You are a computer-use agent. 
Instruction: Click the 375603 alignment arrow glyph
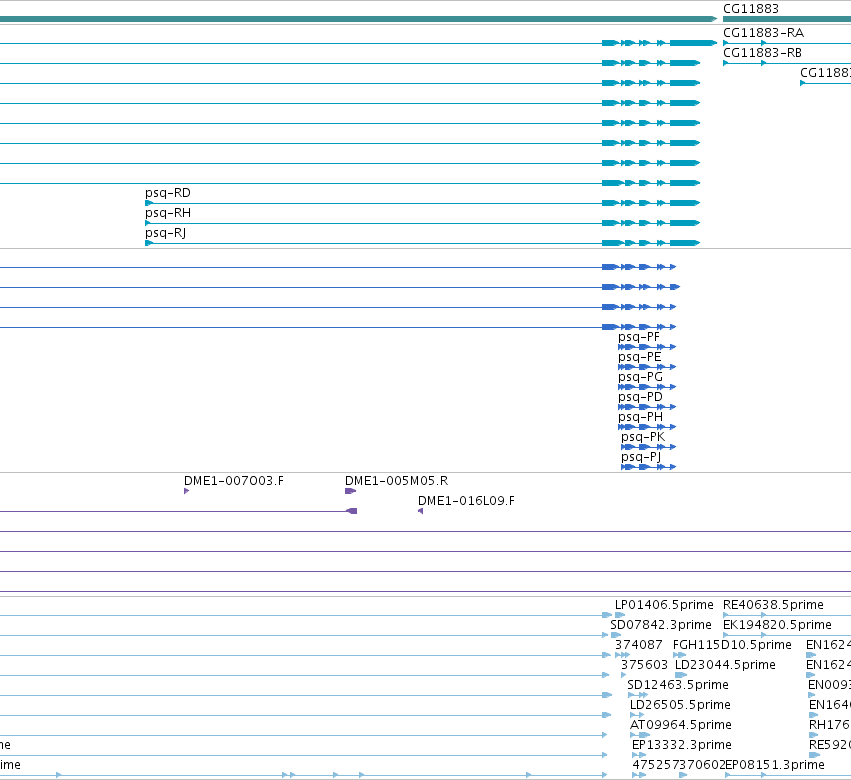[x=624, y=675]
